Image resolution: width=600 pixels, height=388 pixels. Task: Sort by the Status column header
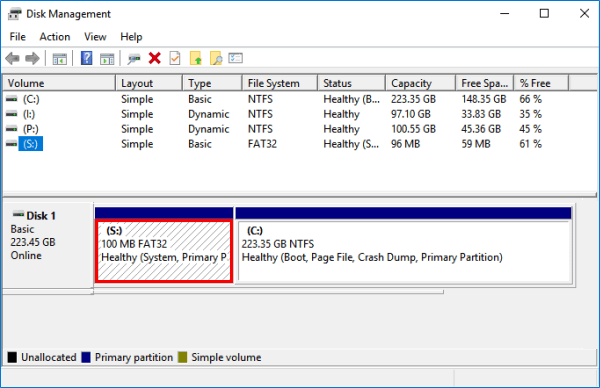pyautogui.click(x=351, y=83)
